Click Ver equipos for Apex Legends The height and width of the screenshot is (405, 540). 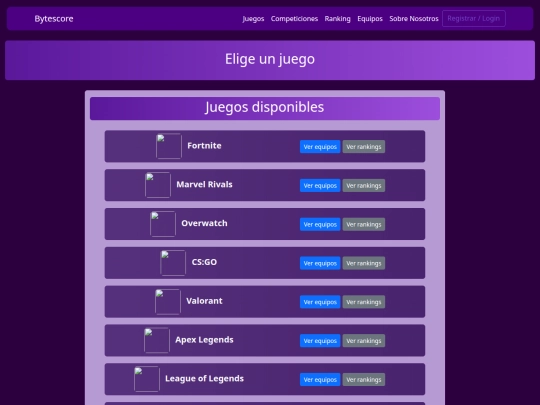[x=320, y=341]
